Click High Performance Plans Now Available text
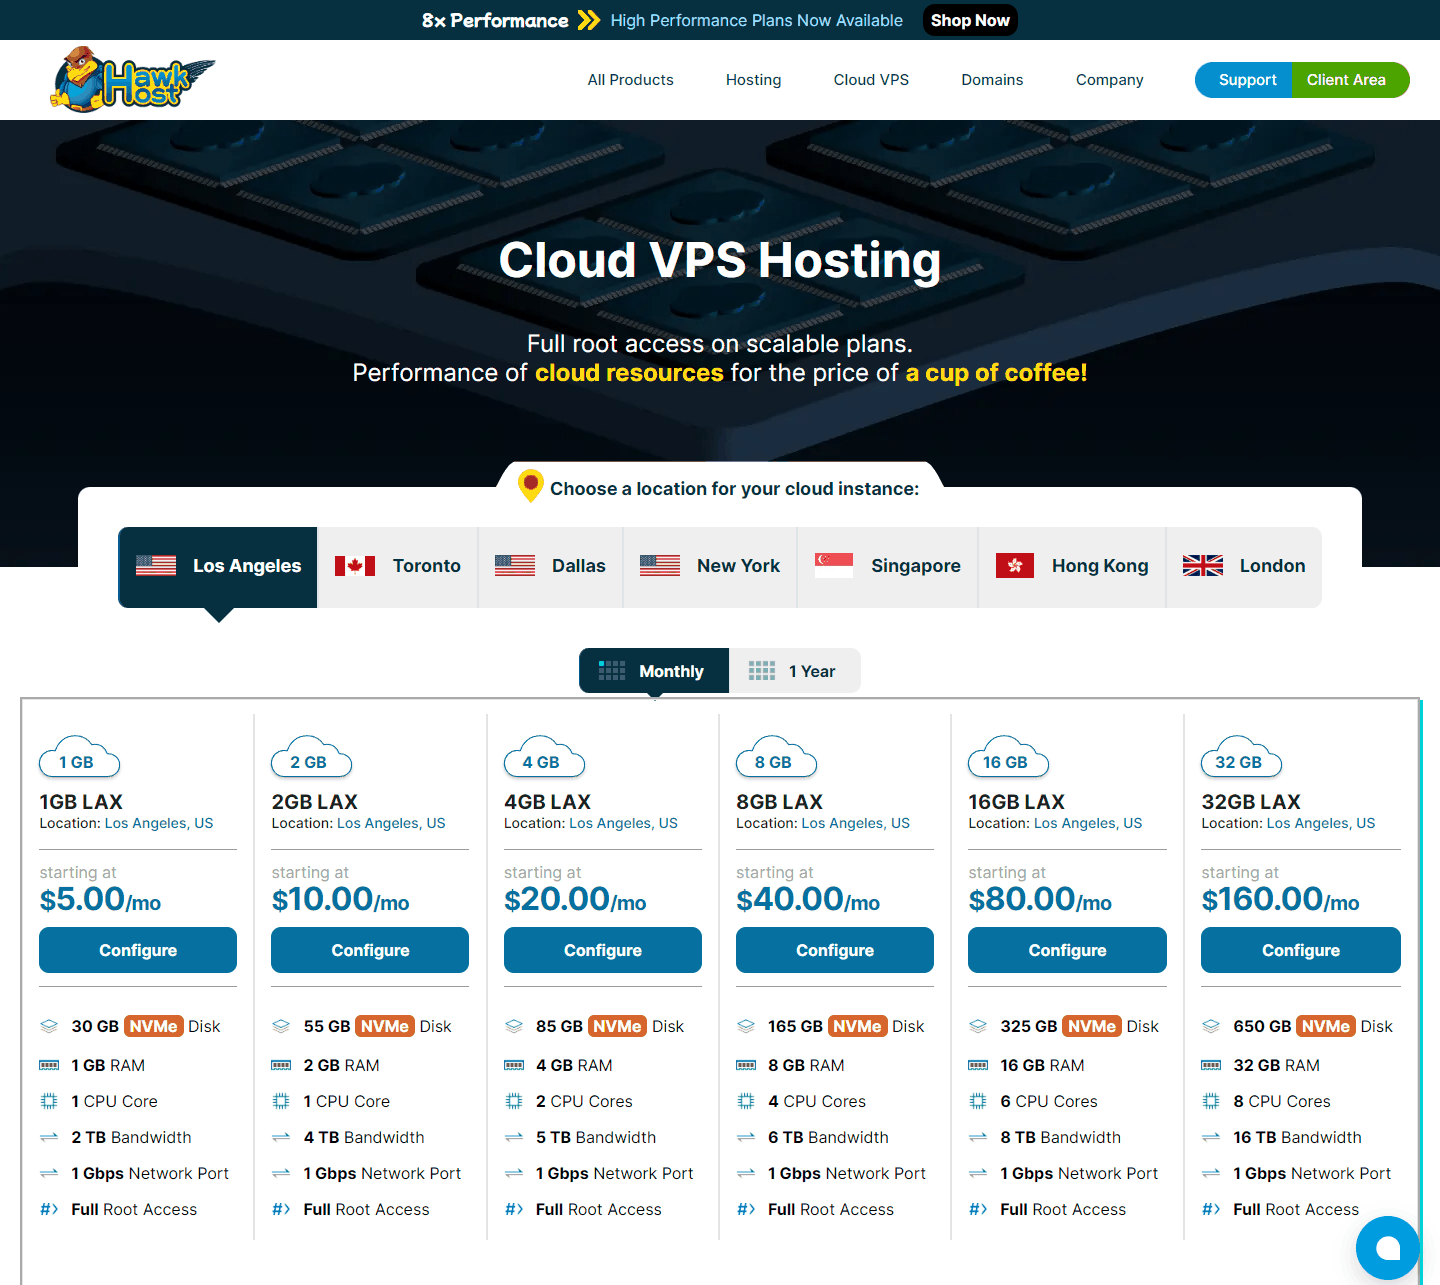The image size is (1440, 1285). [x=757, y=20]
